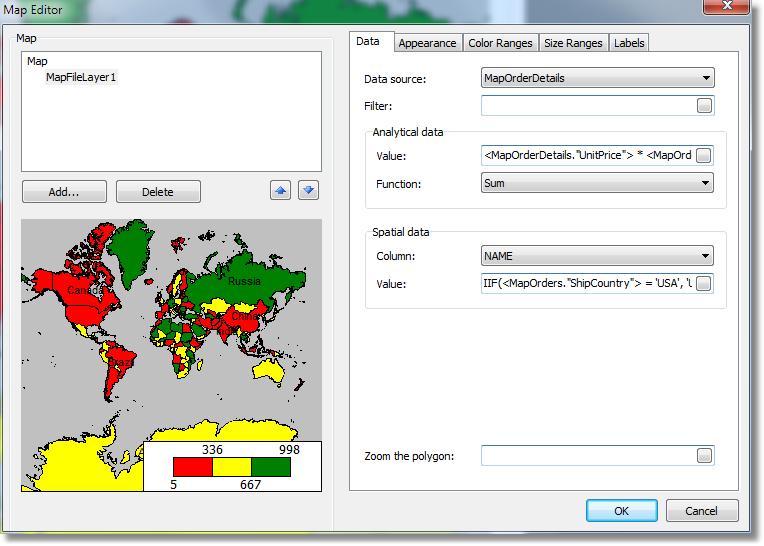Click the green legend color swatch

[x=270, y=467]
